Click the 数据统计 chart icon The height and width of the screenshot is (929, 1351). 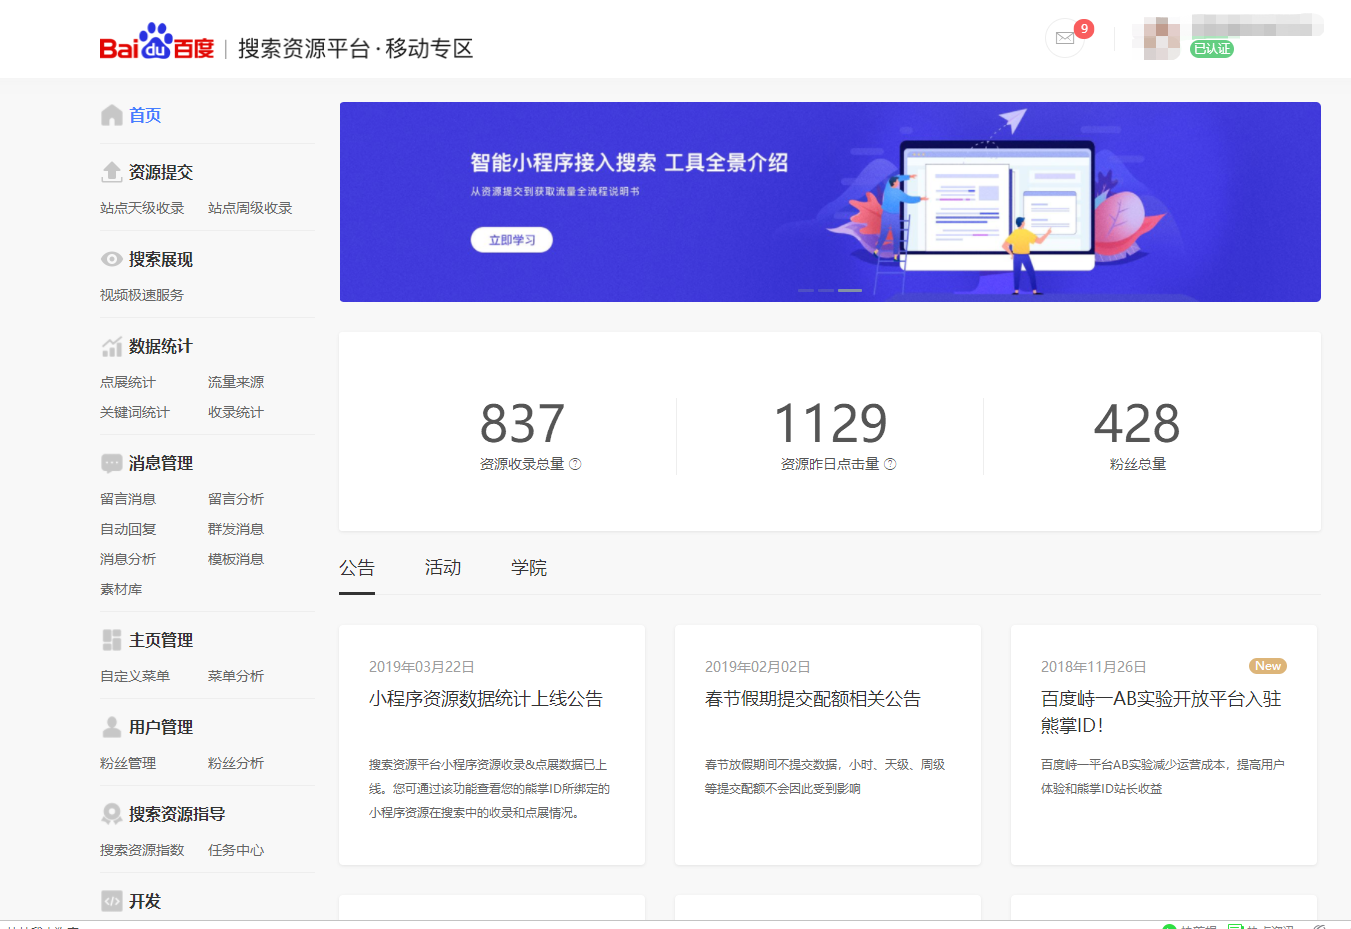pyautogui.click(x=111, y=346)
